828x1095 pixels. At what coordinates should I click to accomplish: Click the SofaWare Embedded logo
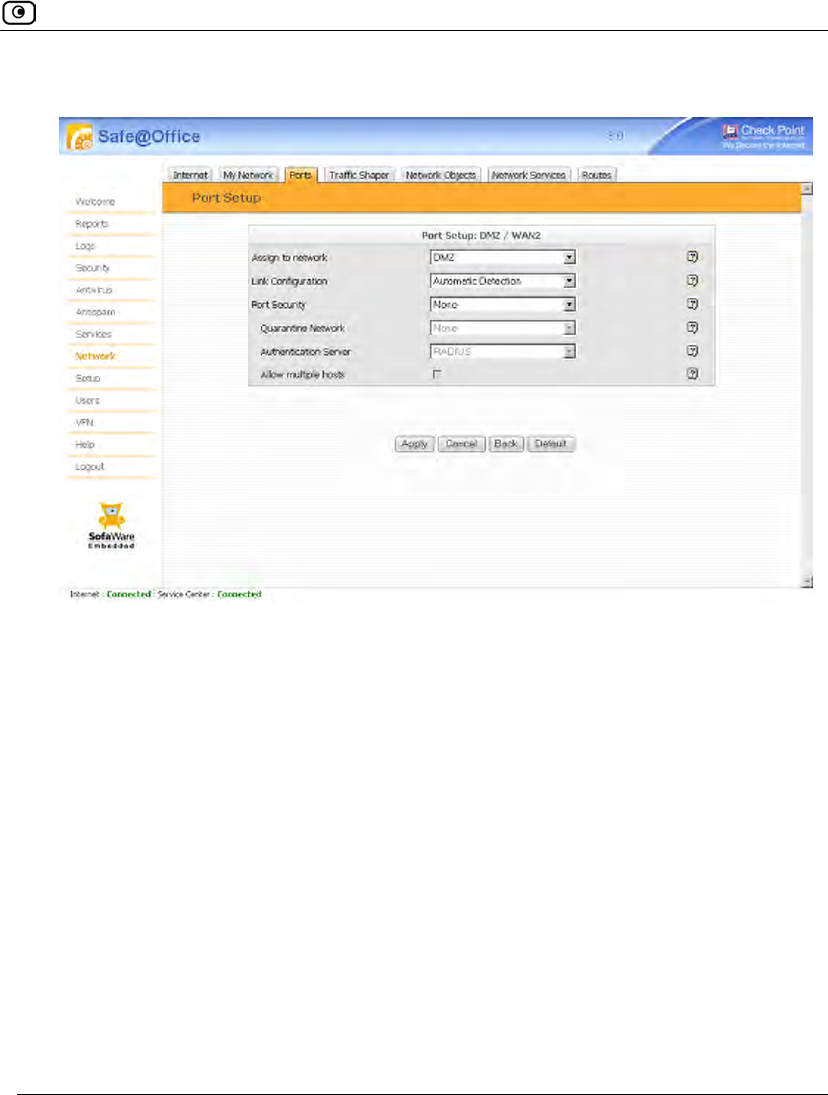point(111,526)
